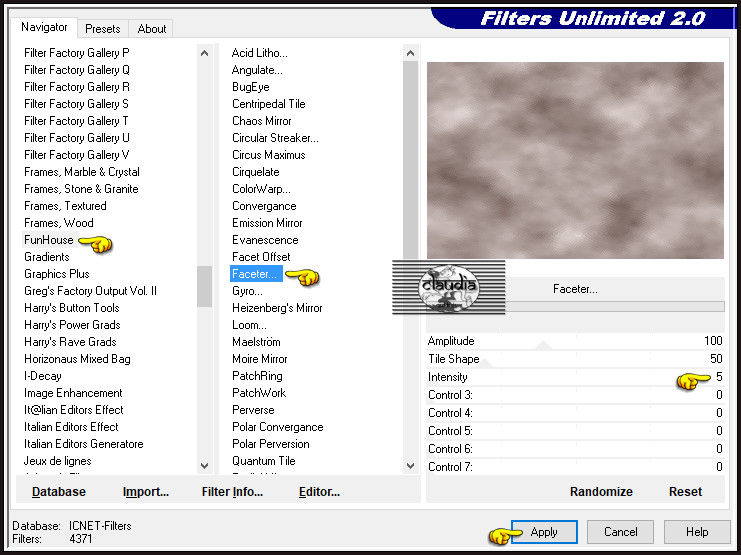Screen dimensions: 741x555
Task: Select Filter Factory Gallery S
Action: tap(76, 104)
